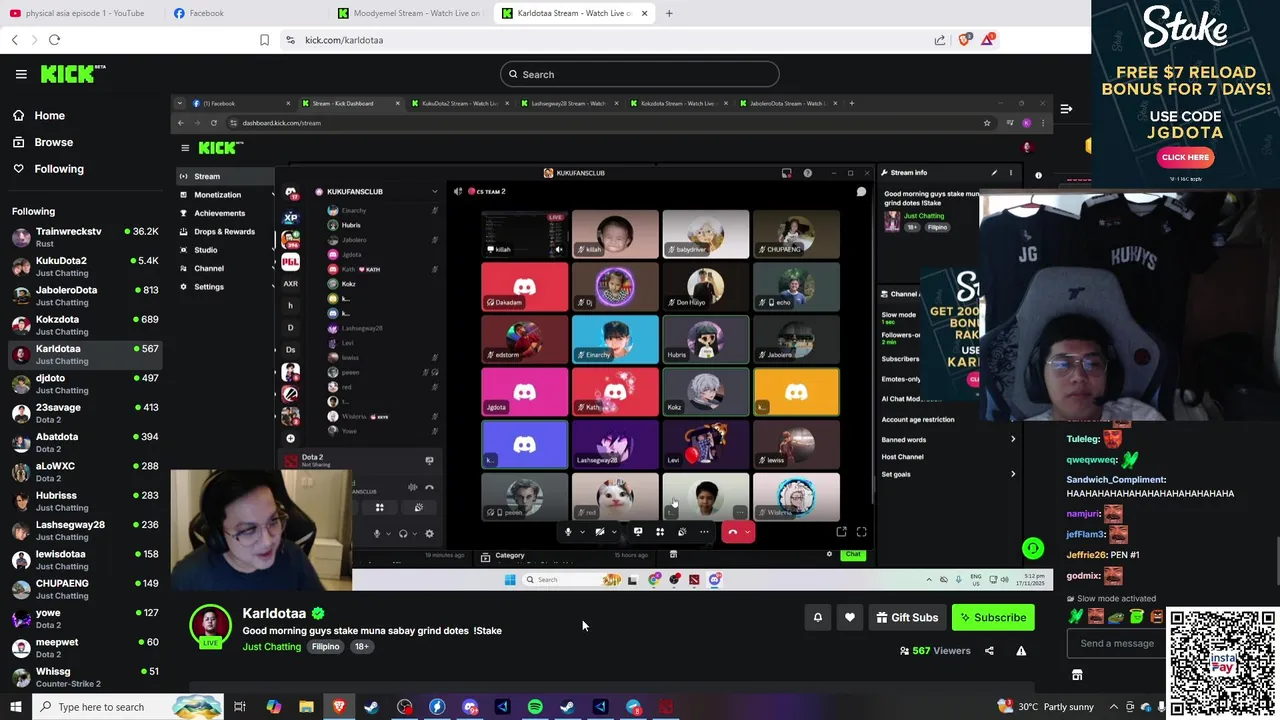Viewport: 1280px width, 720px height.
Task: Click the Filipino language tag
Action: click(325, 647)
